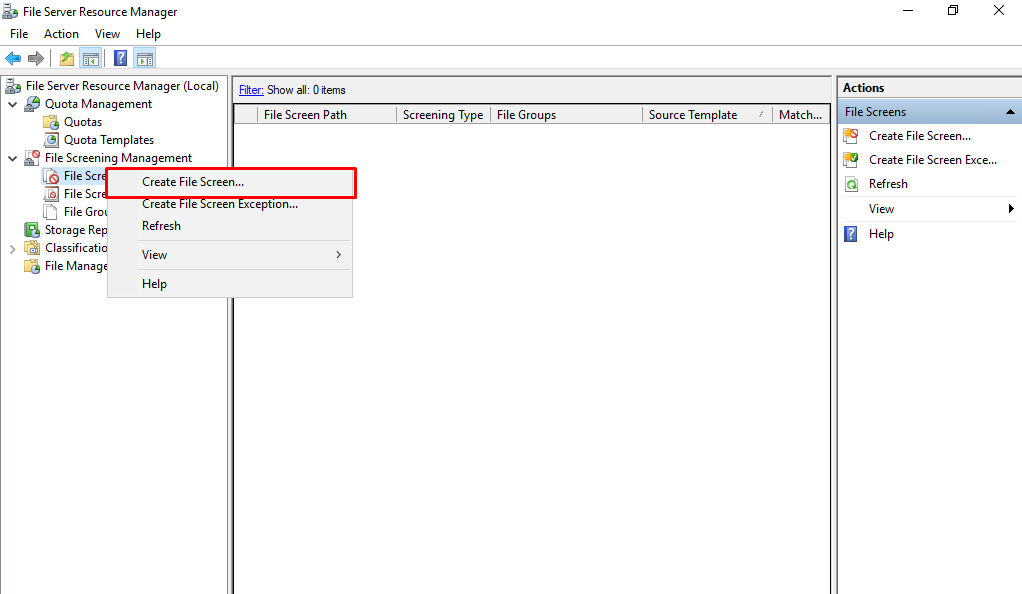Select the File Server Resource Manager (Local) root node
The height and width of the screenshot is (594, 1022).
pos(122,86)
